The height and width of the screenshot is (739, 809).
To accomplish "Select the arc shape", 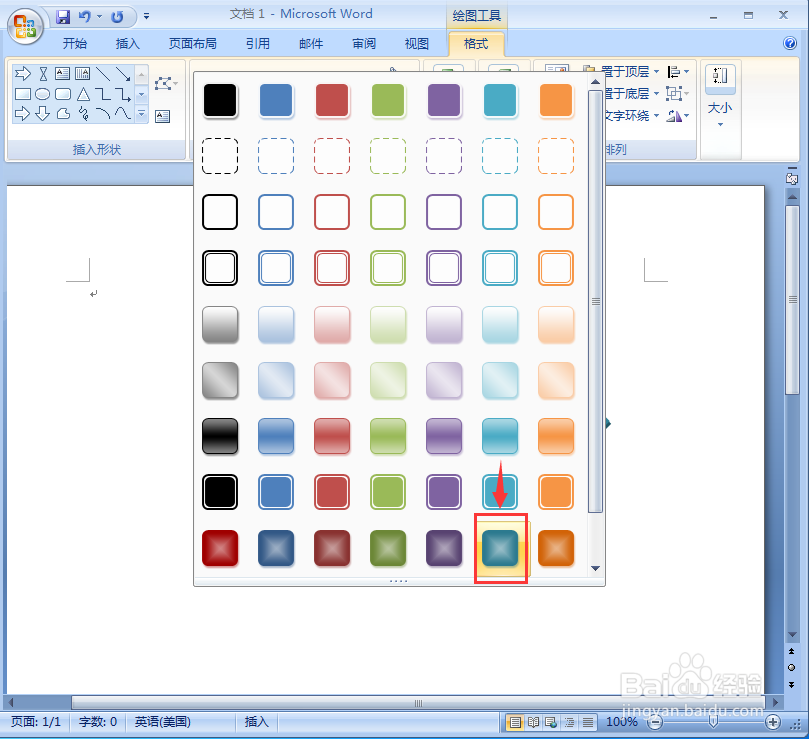I will [103, 113].
